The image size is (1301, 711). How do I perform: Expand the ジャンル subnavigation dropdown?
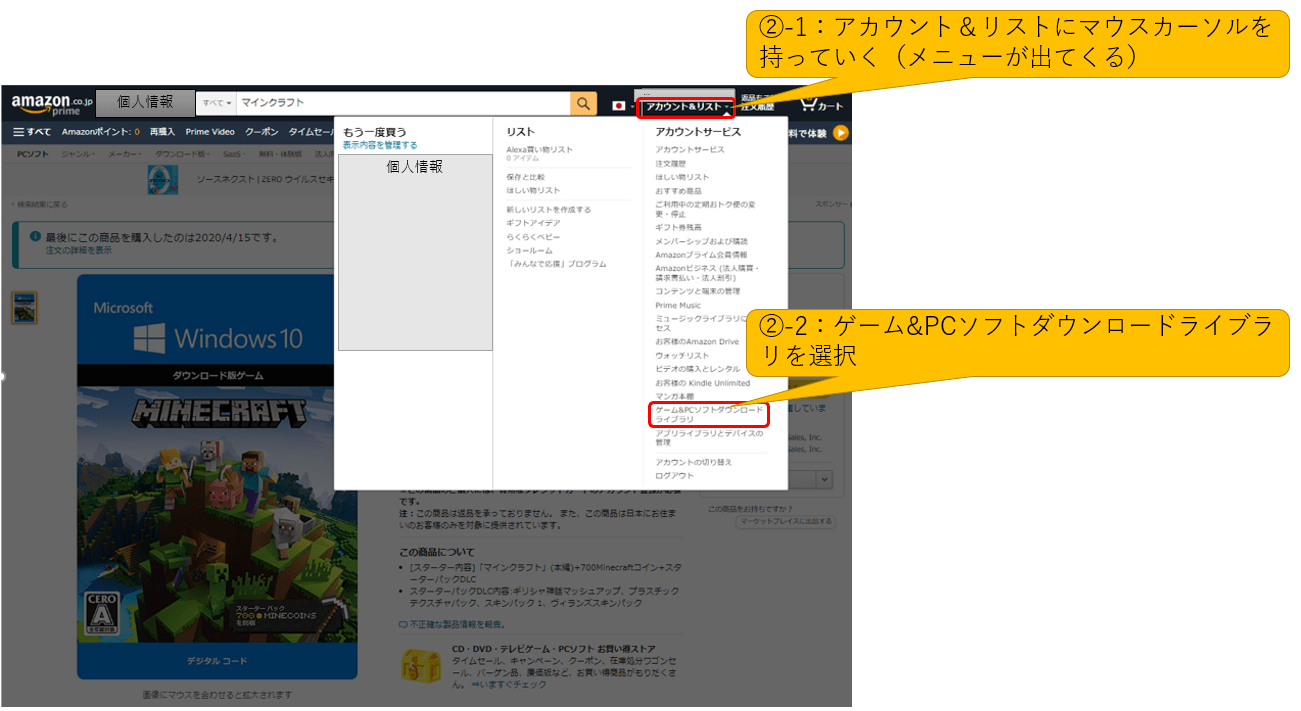coord(78,155)
